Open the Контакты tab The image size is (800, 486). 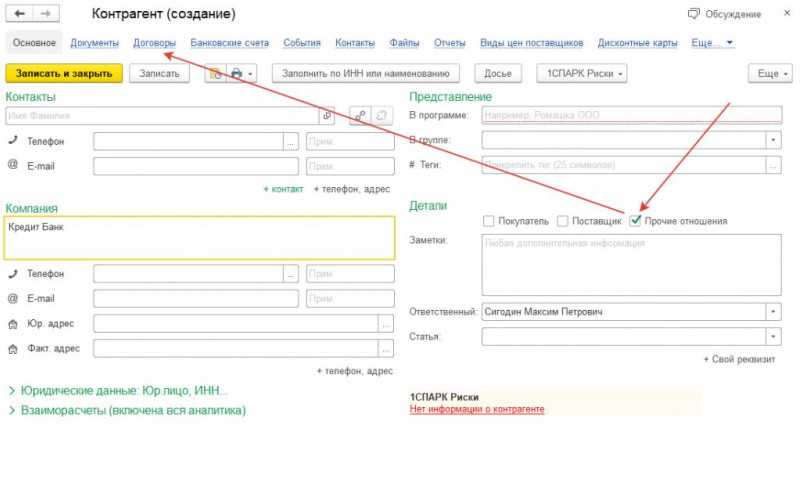coord(355,43)
